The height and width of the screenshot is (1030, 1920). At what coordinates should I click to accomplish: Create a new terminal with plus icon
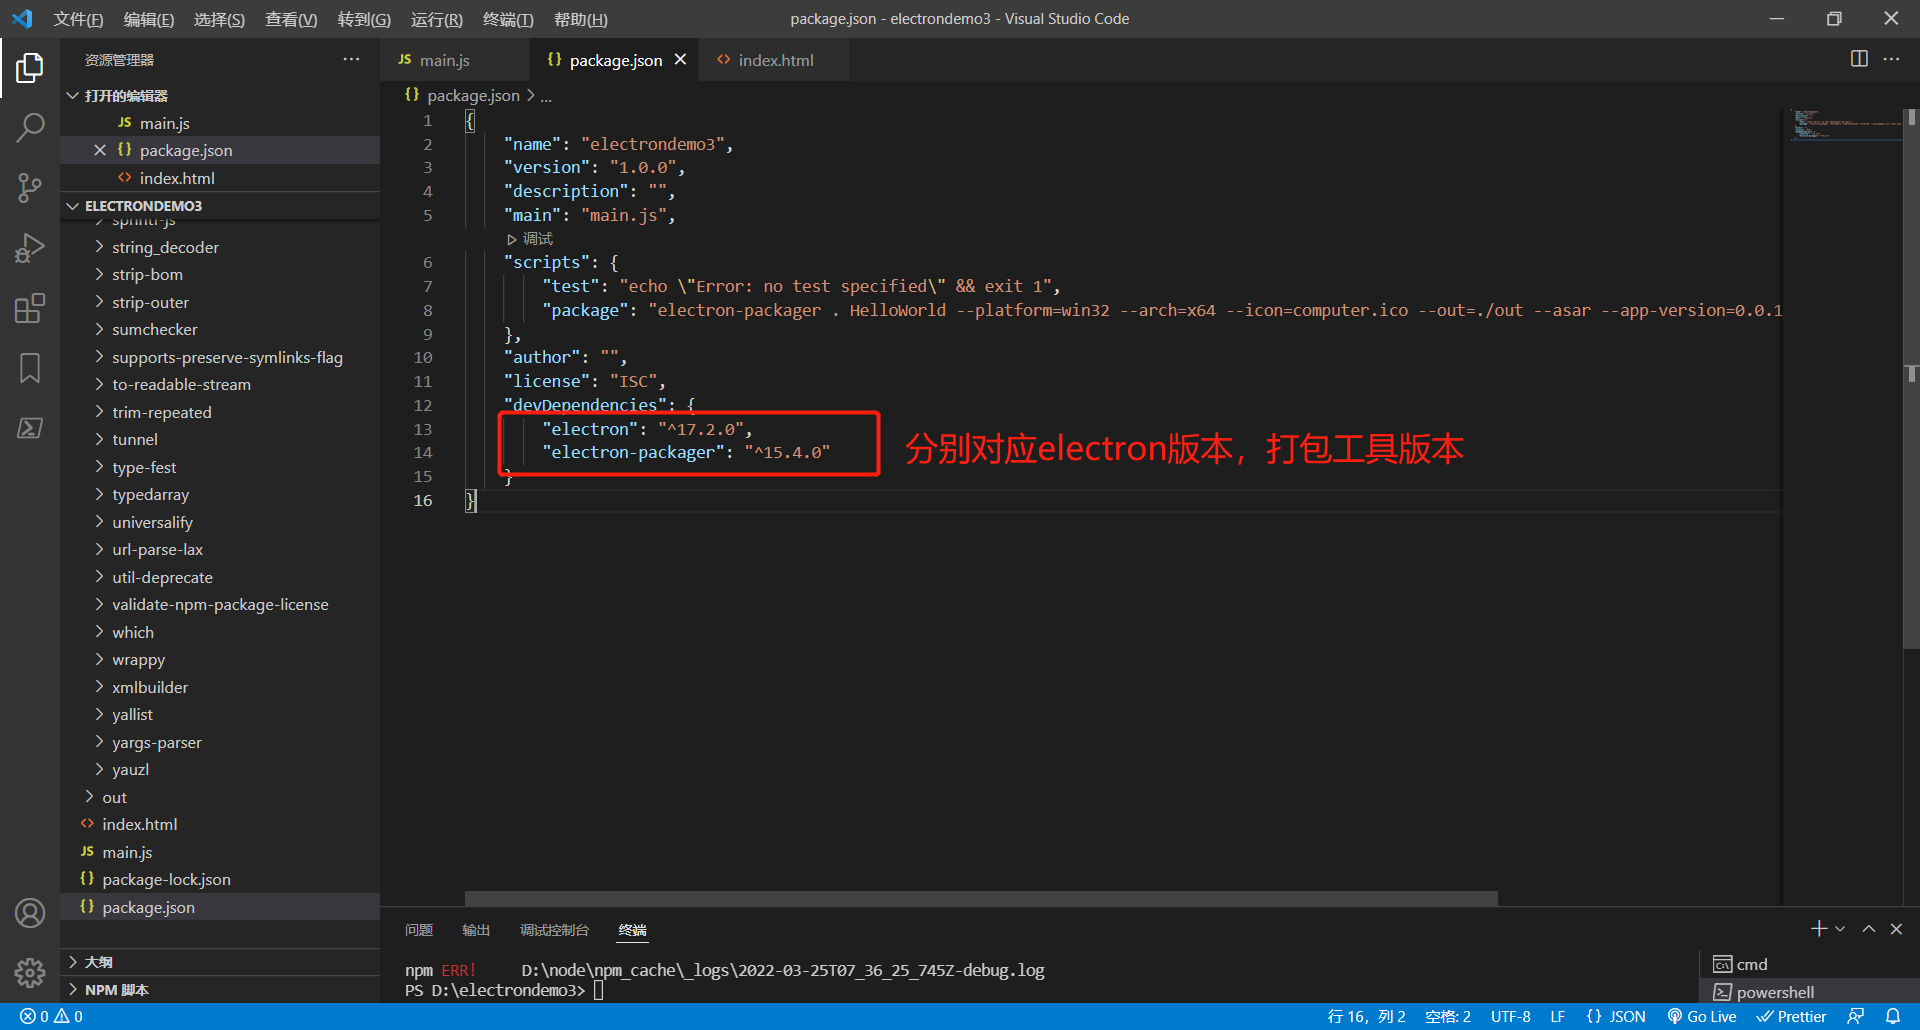1819,929
